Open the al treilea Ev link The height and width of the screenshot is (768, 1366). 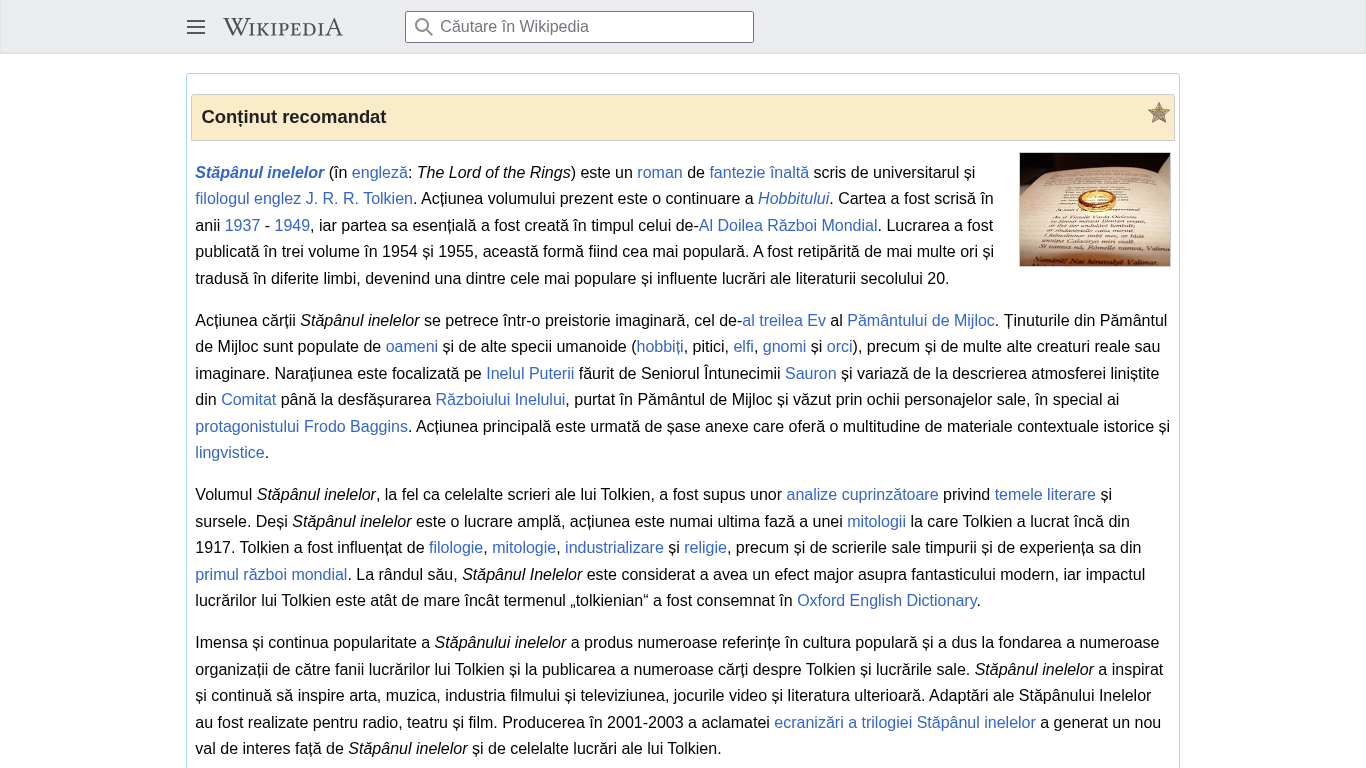784,320
